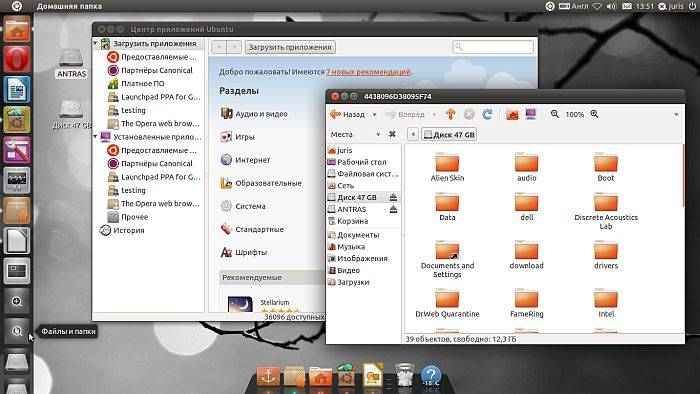The image size is (700, 394).
Task: Open Stellarium recommended app thumbnail
Action: point(240,304)
